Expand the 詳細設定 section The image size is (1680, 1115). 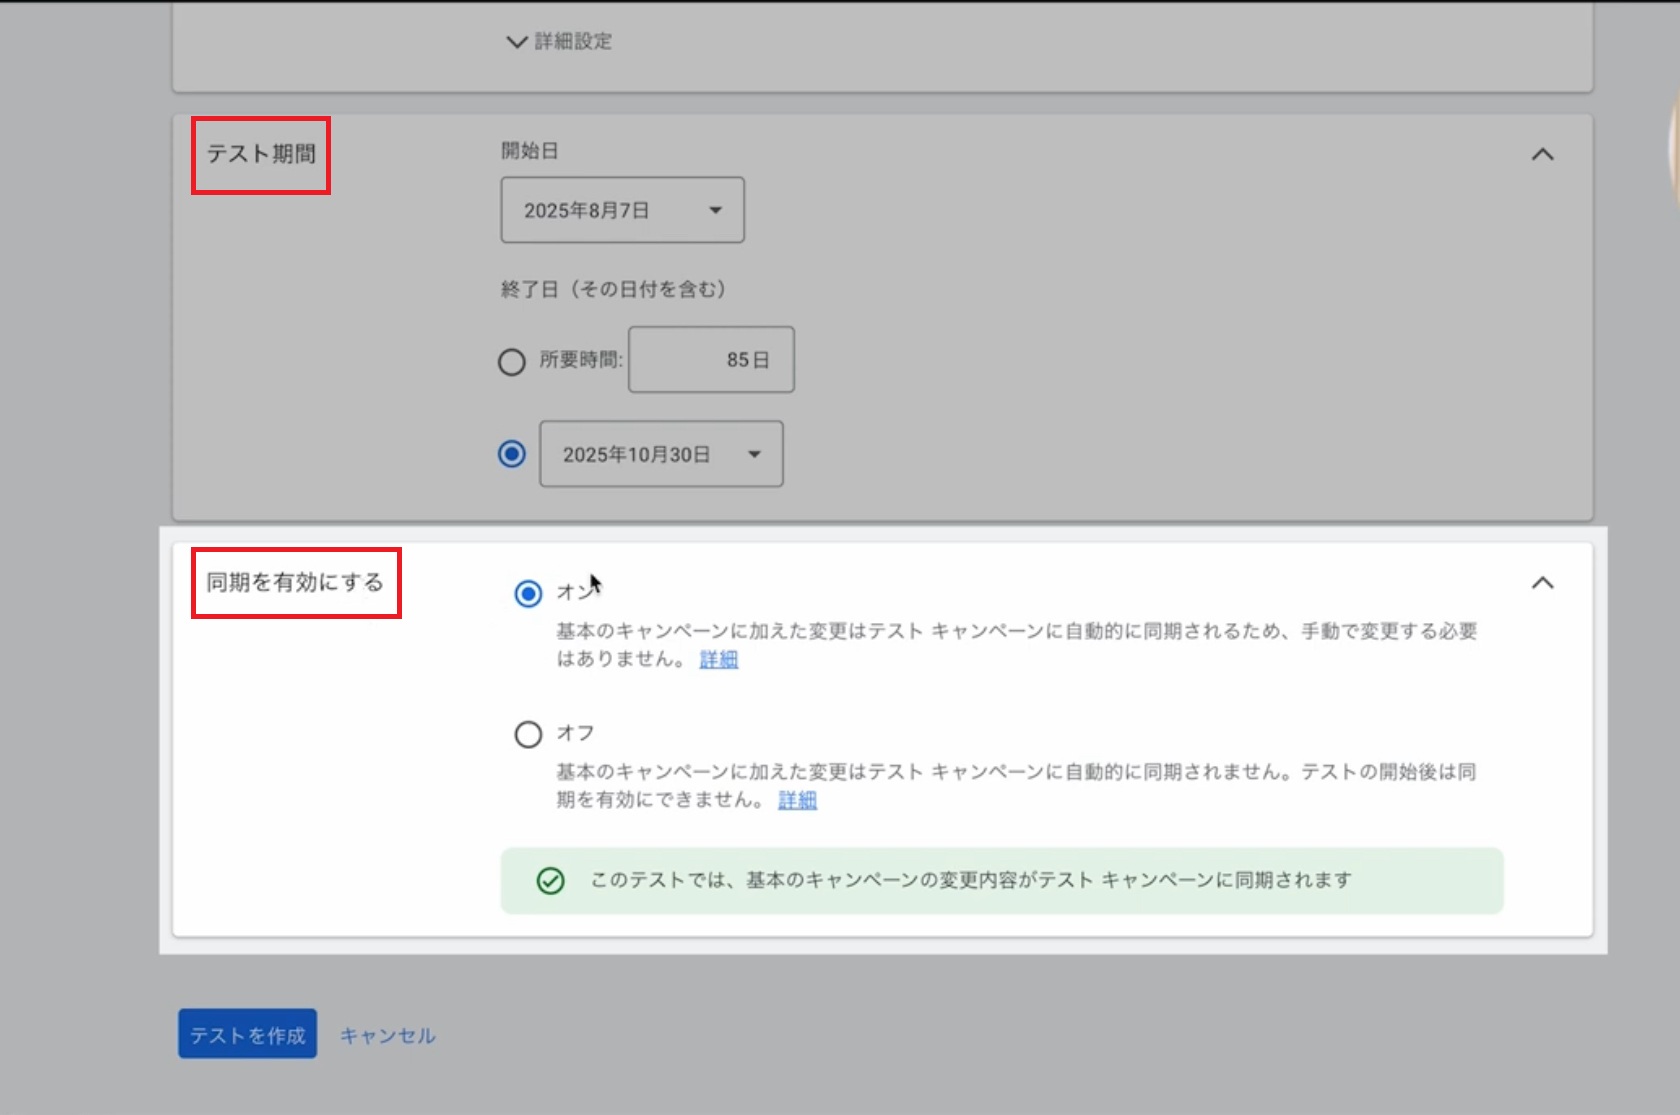coord(559,41)
